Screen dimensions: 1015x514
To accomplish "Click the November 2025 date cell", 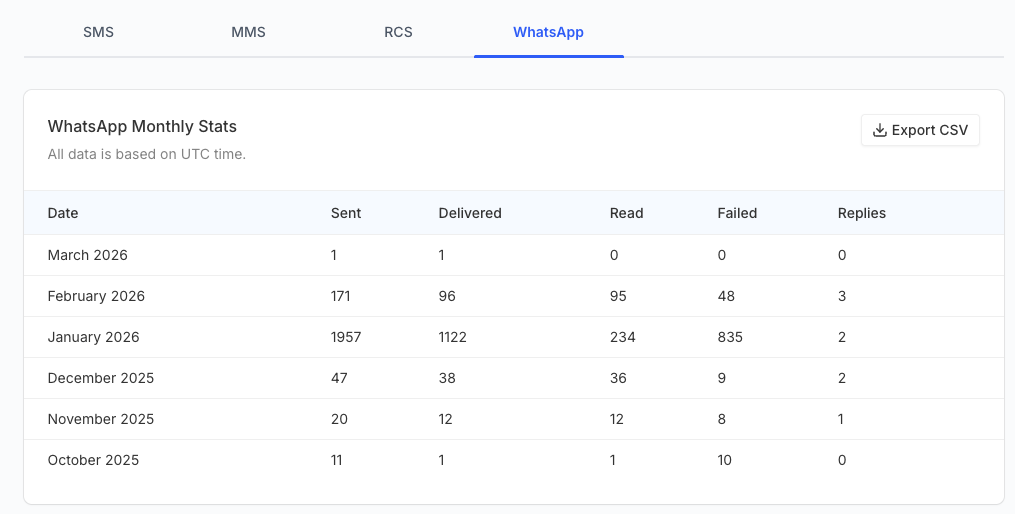I will [101, 419].
